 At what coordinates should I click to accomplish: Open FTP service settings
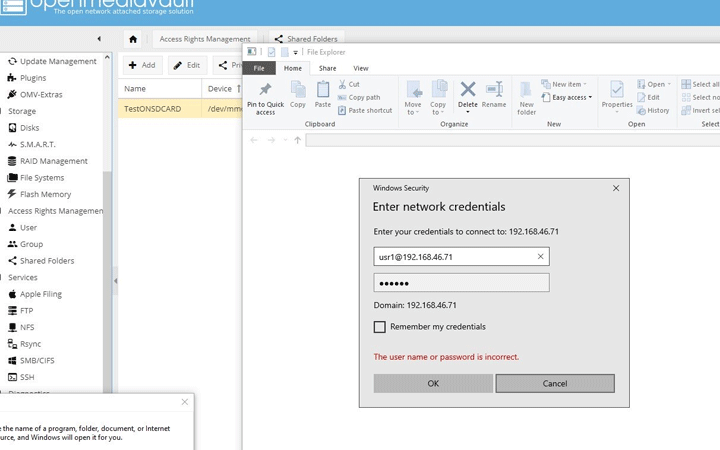pyautogui.click(x=21, y=310)
